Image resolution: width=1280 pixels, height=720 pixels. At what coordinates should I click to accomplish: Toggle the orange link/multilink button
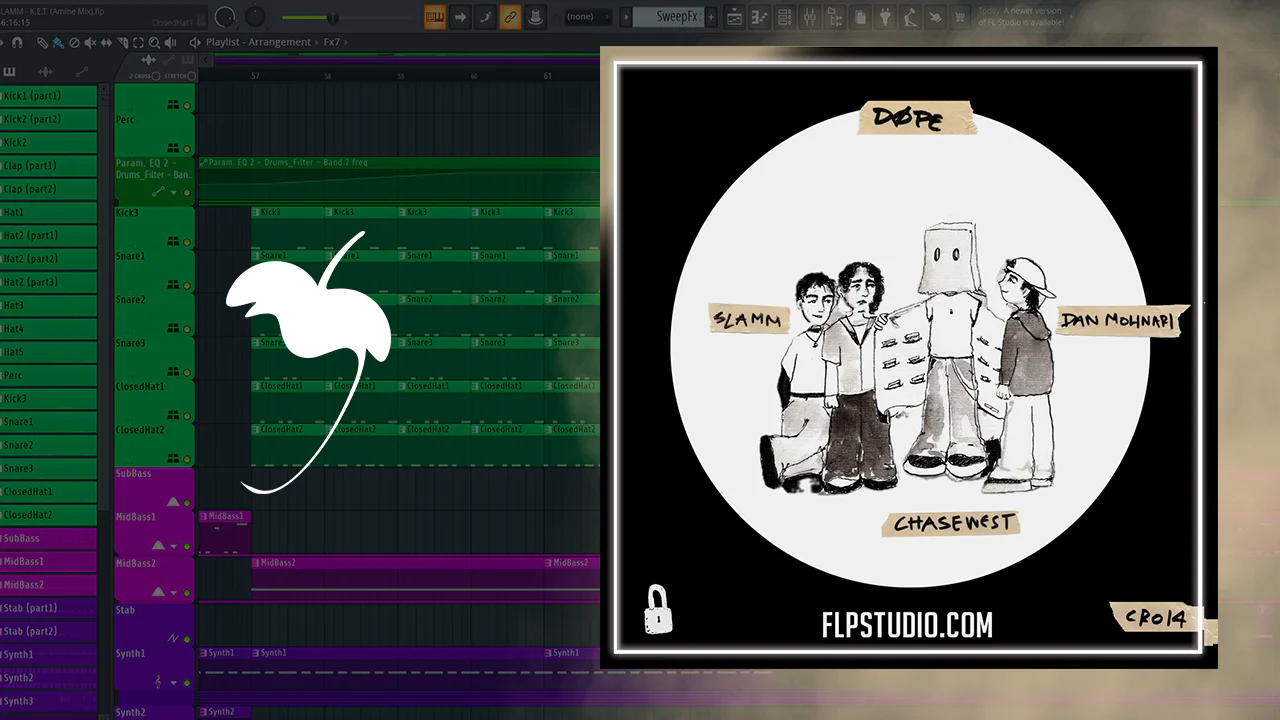510,16
